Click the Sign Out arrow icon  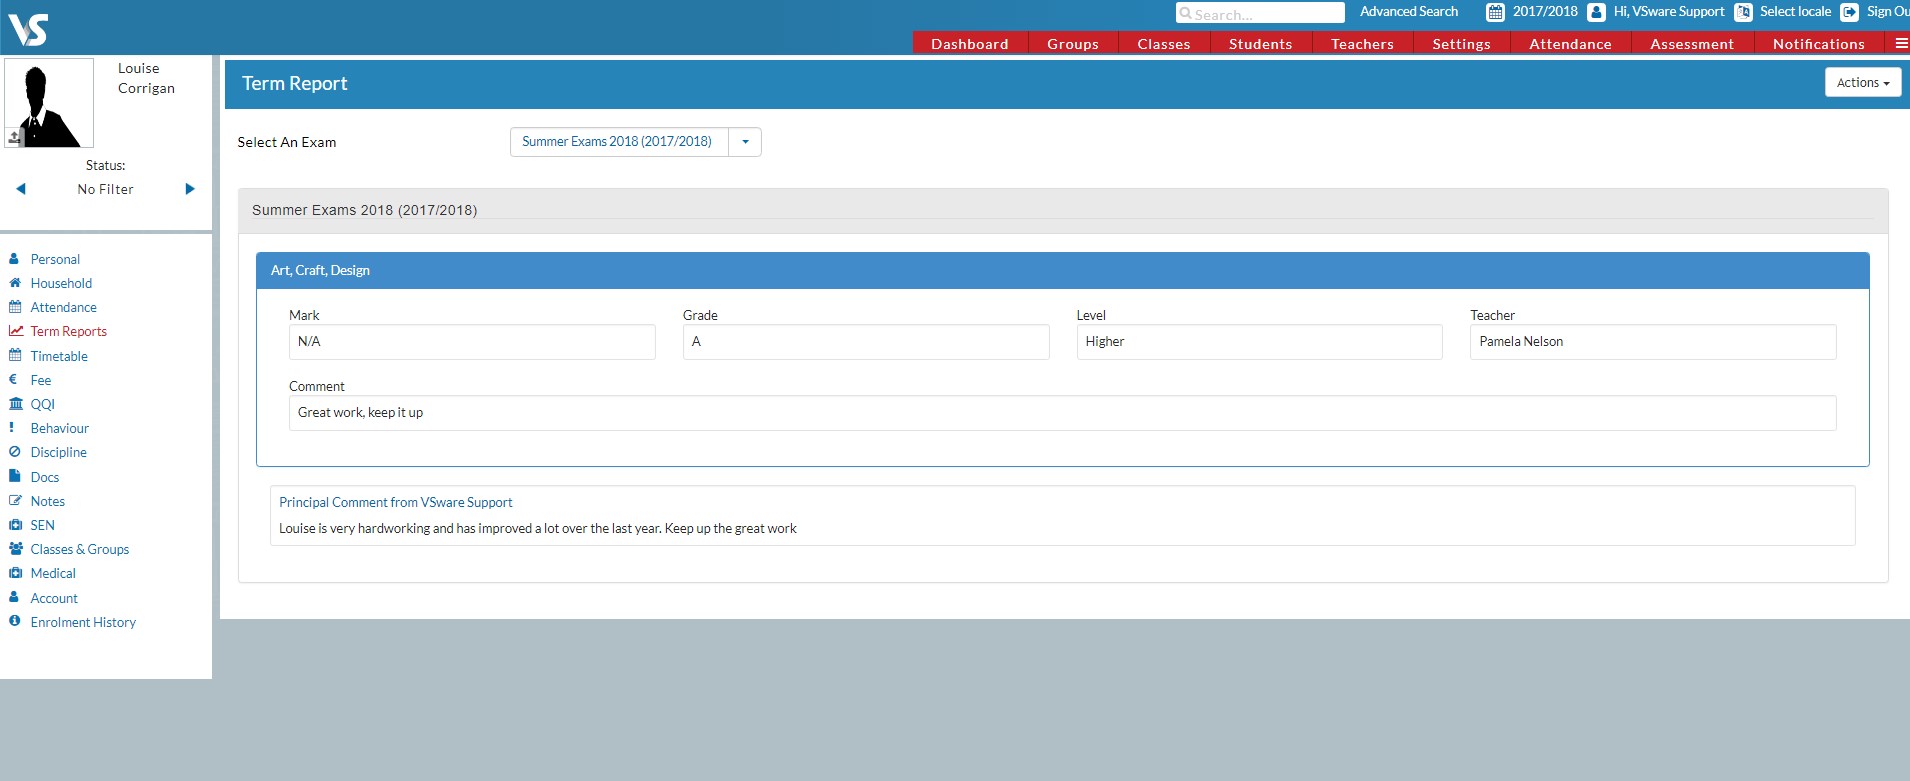click(x=1850, y=13)
